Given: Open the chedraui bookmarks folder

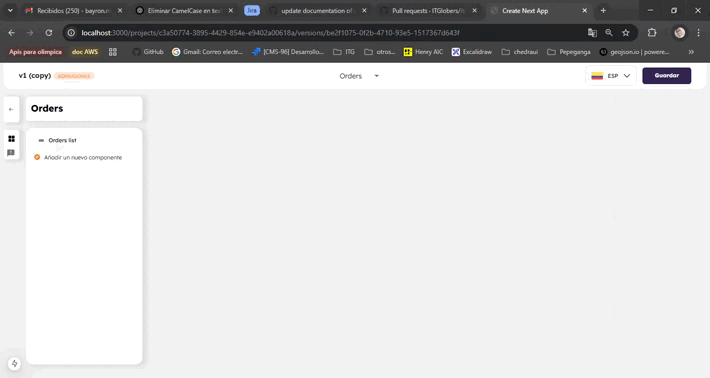Looking at the screenshot, I should (520, 52).
